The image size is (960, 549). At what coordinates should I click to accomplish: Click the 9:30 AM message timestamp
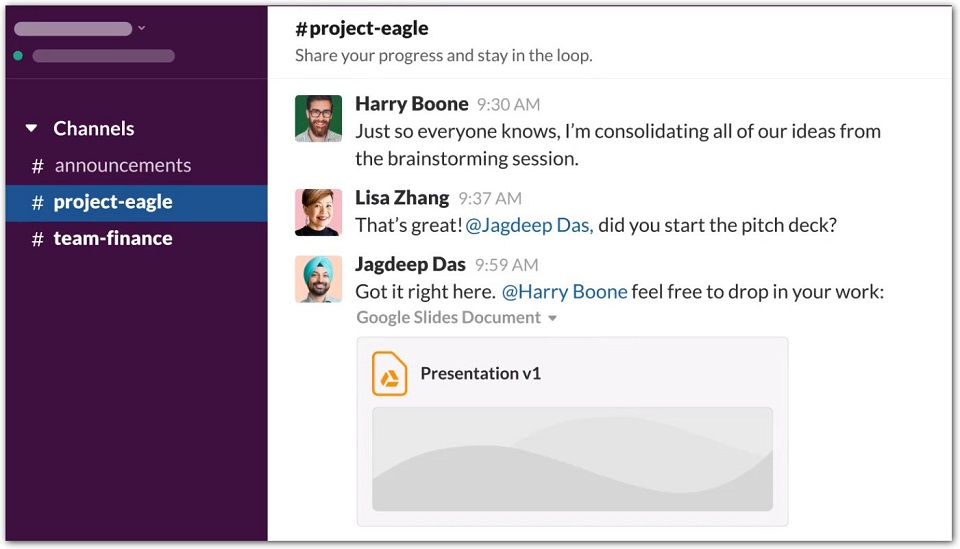click(x=508, y=105)
